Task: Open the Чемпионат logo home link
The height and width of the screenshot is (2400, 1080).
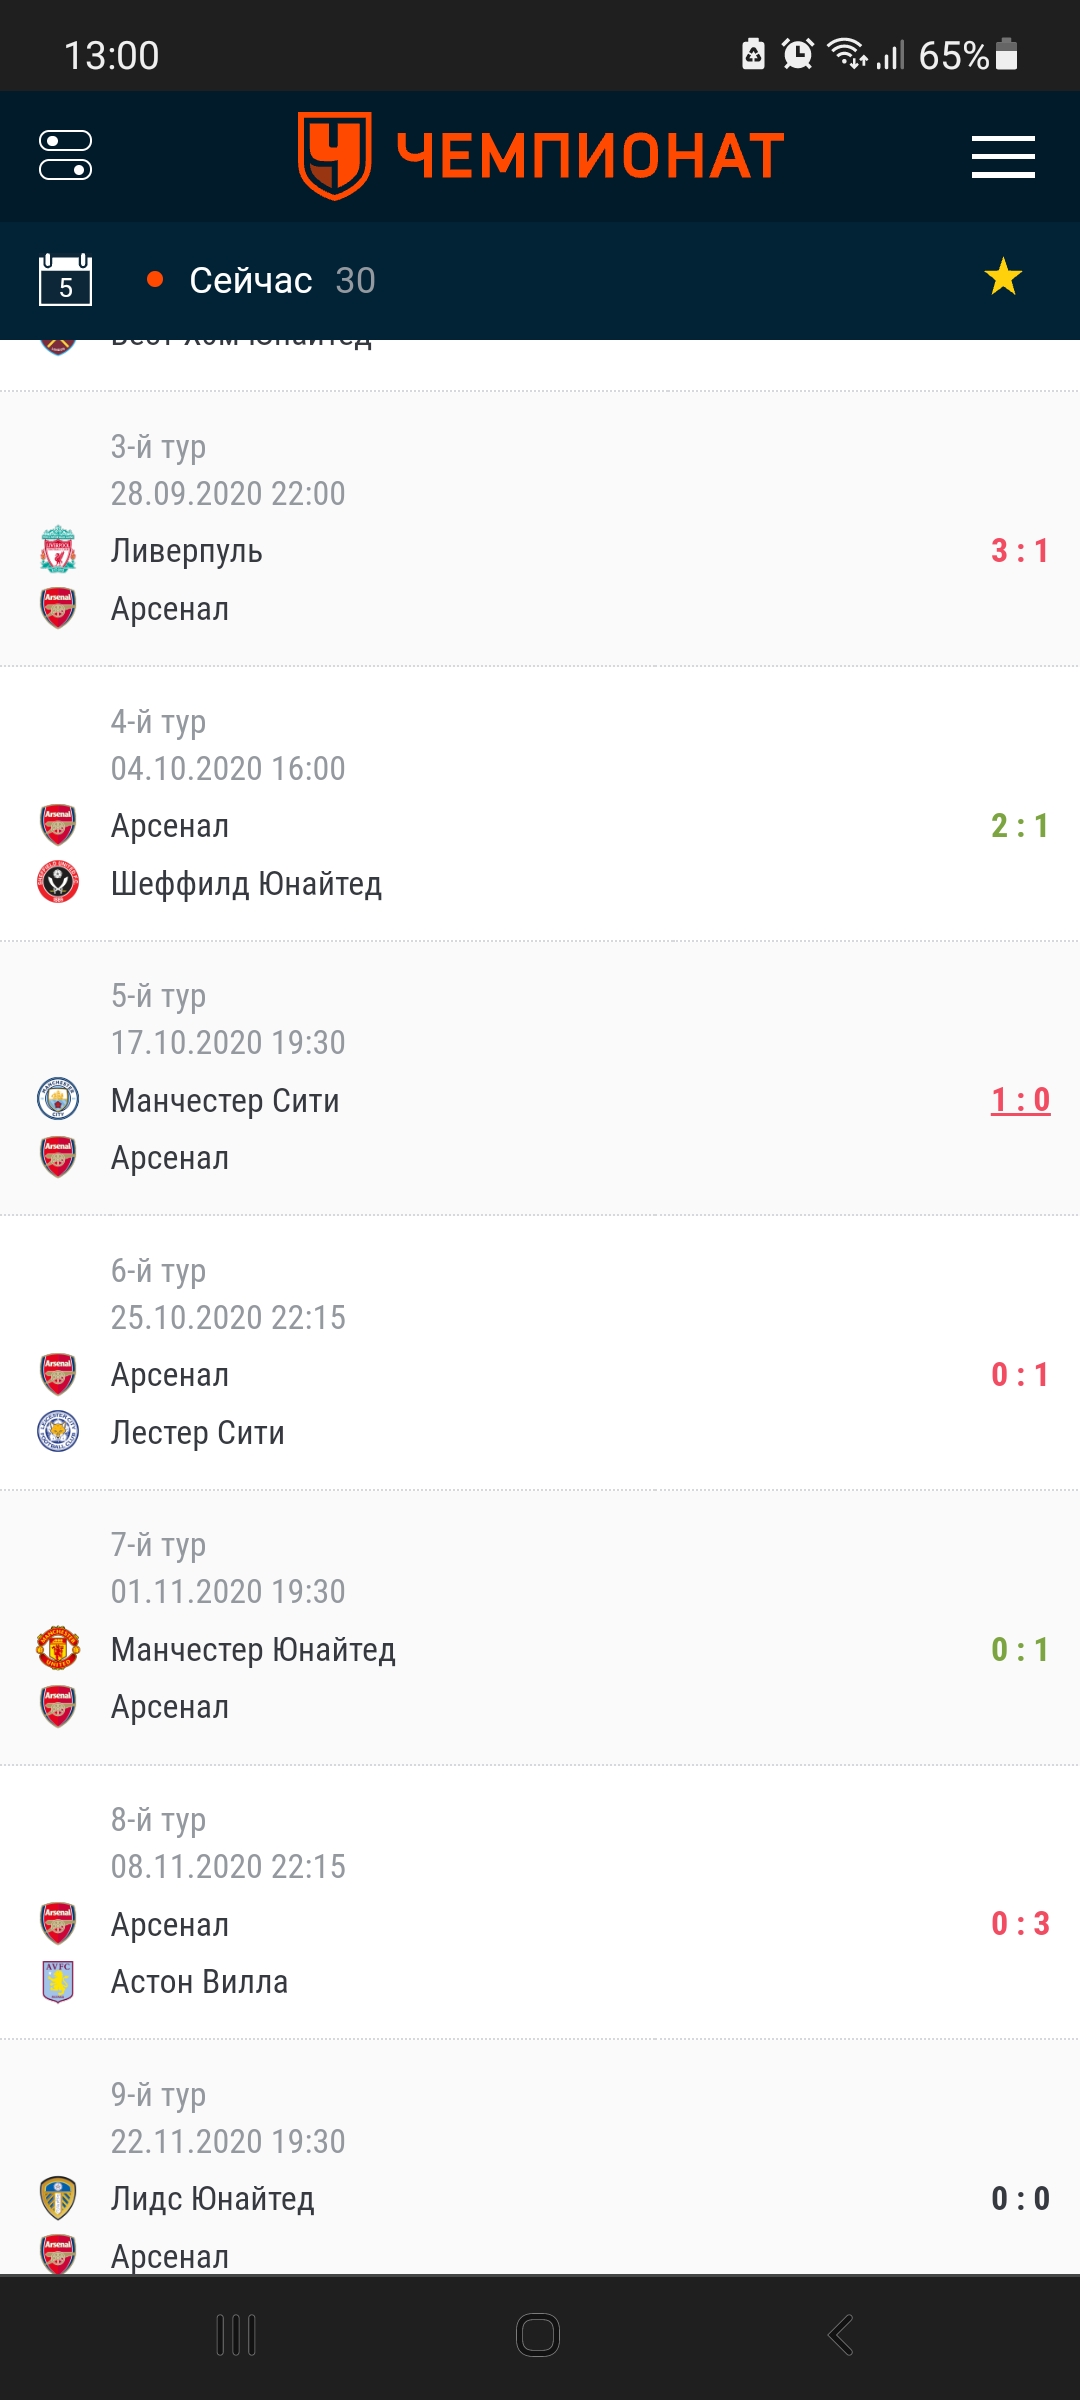Action: click(x=540, y=156)
